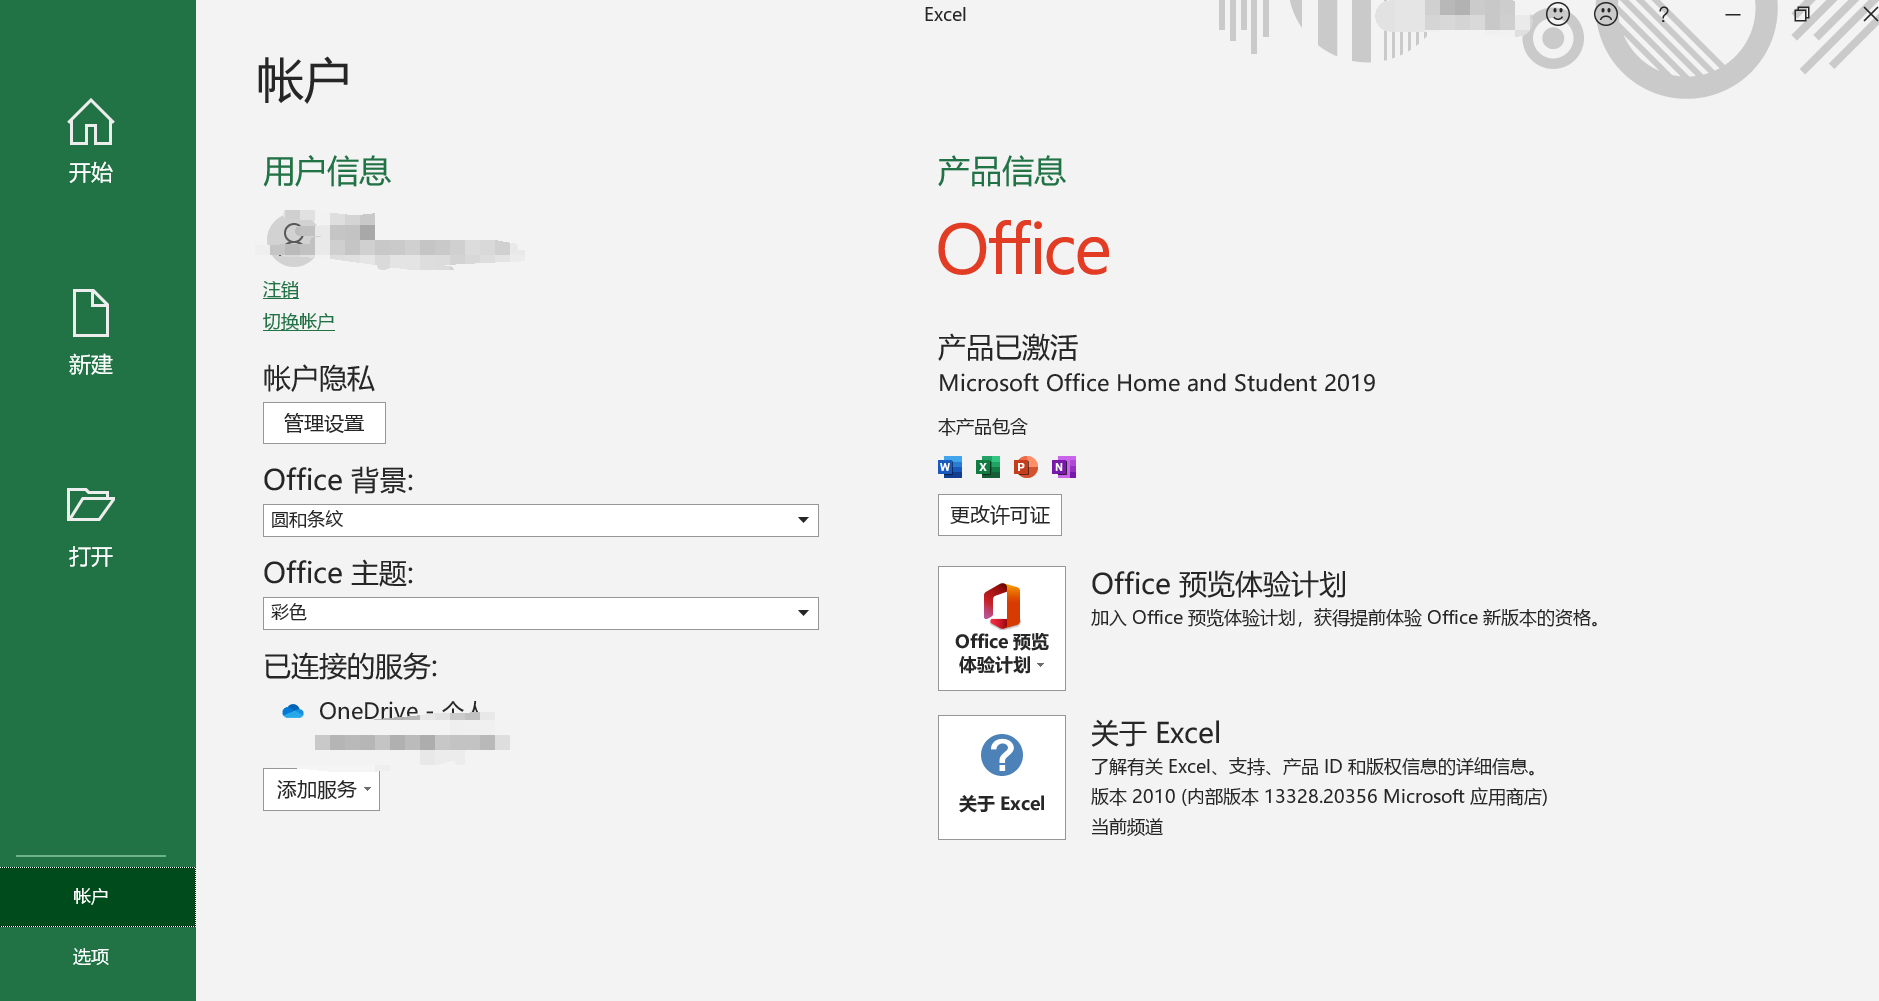The width and height of the screenshot is (1879, 1001).
Task: Go to the 打开 open file page
Action: (90, 527)
